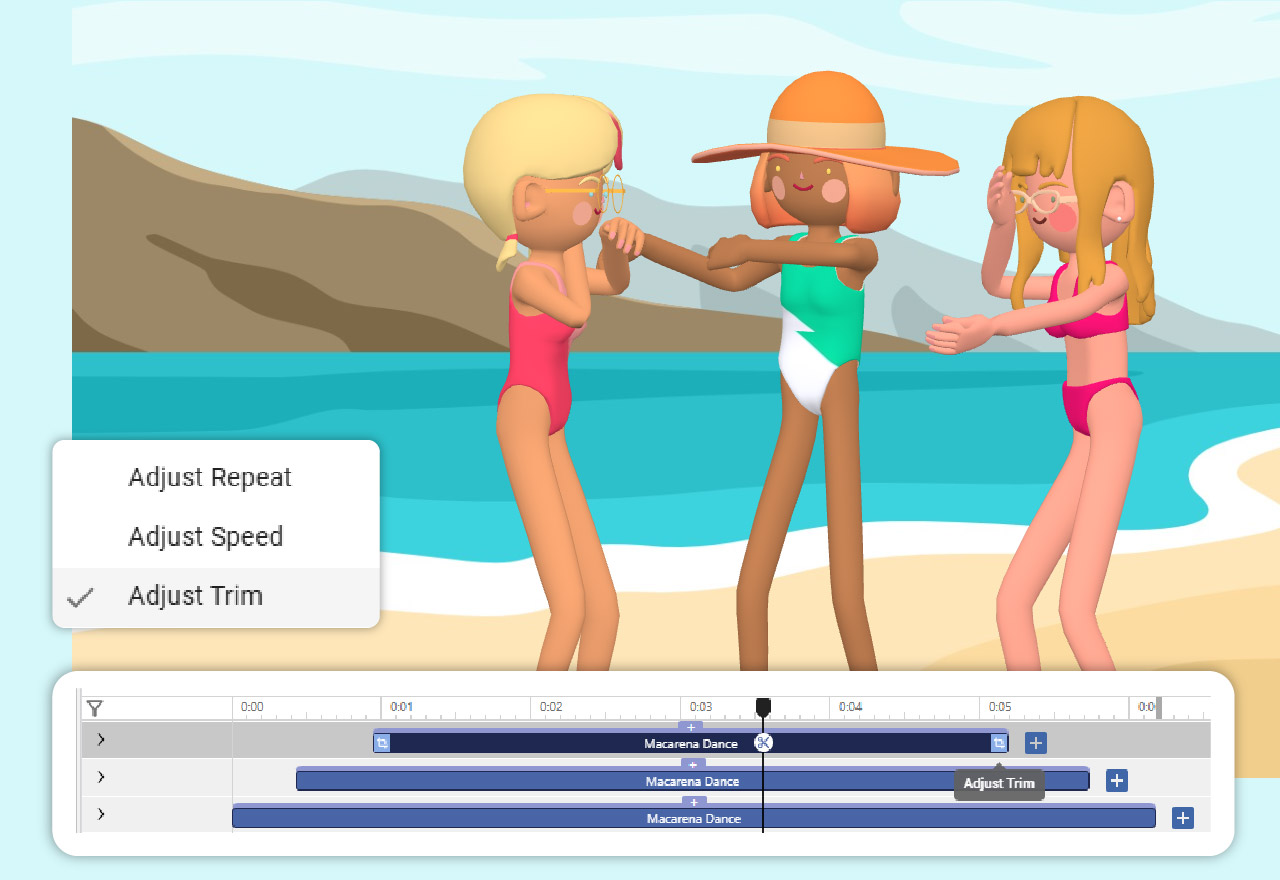
Task: Click left trim handle of selected clip
Action: (382, 743)
